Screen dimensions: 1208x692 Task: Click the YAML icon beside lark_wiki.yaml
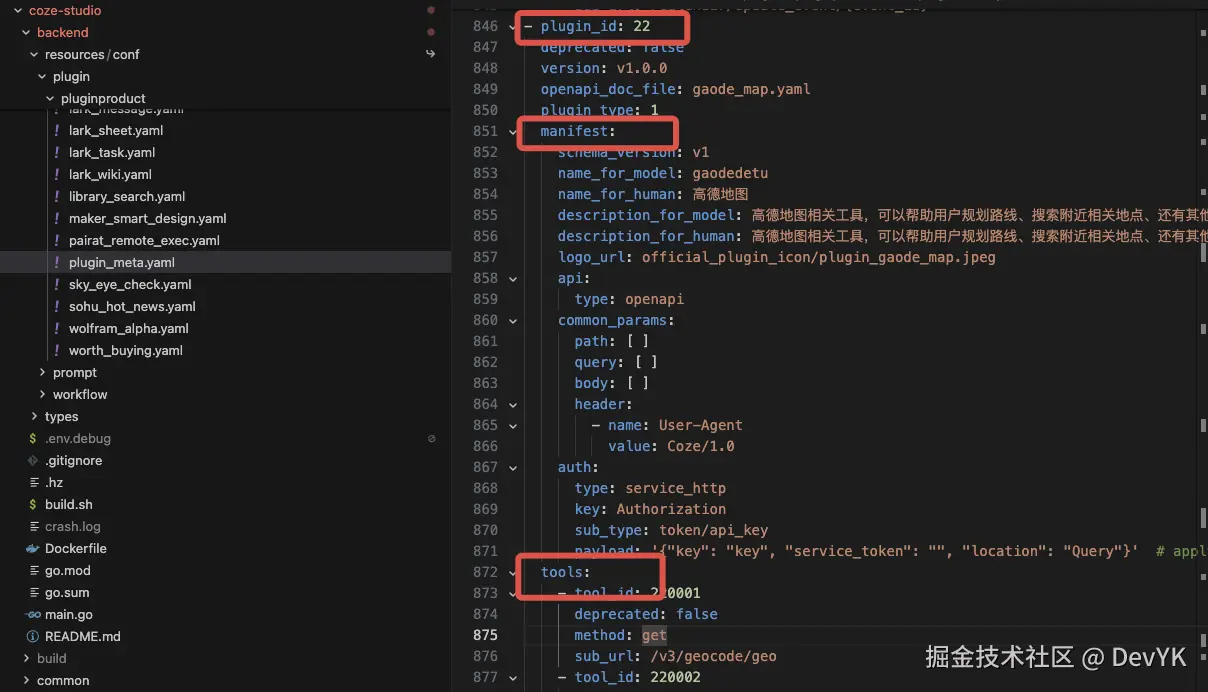(58, 175)
